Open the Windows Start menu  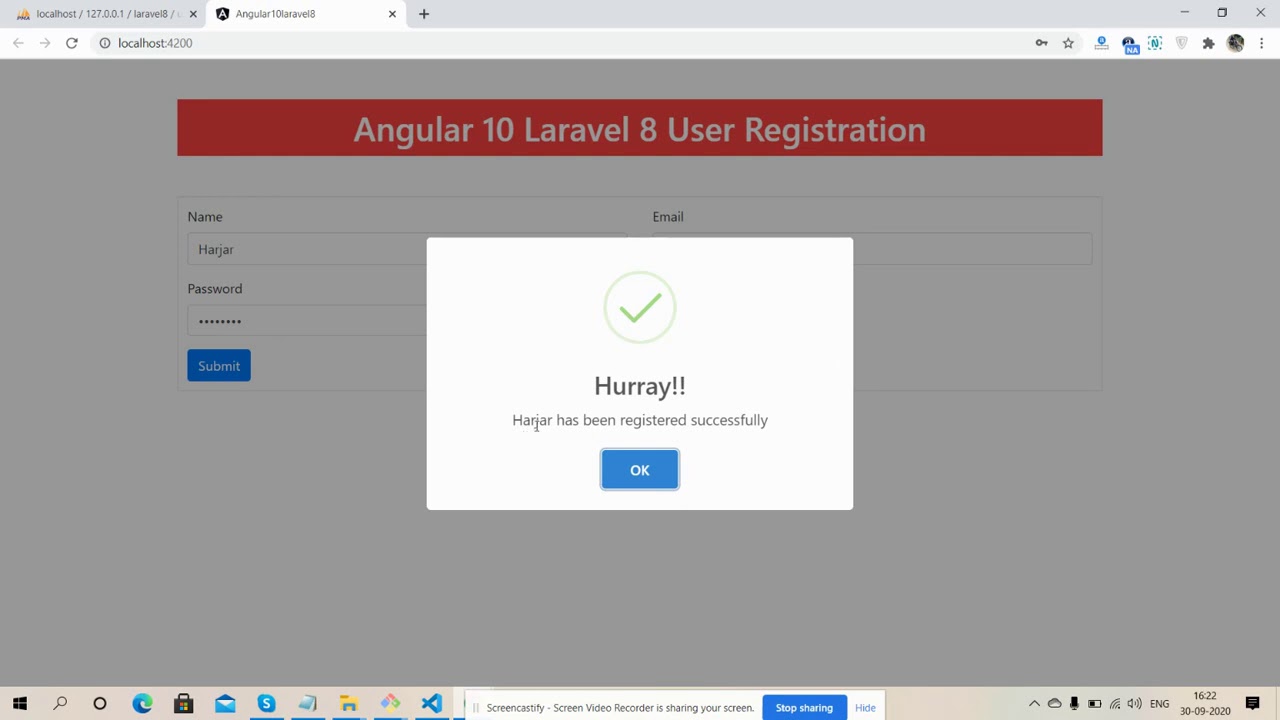tap(20, 704)
